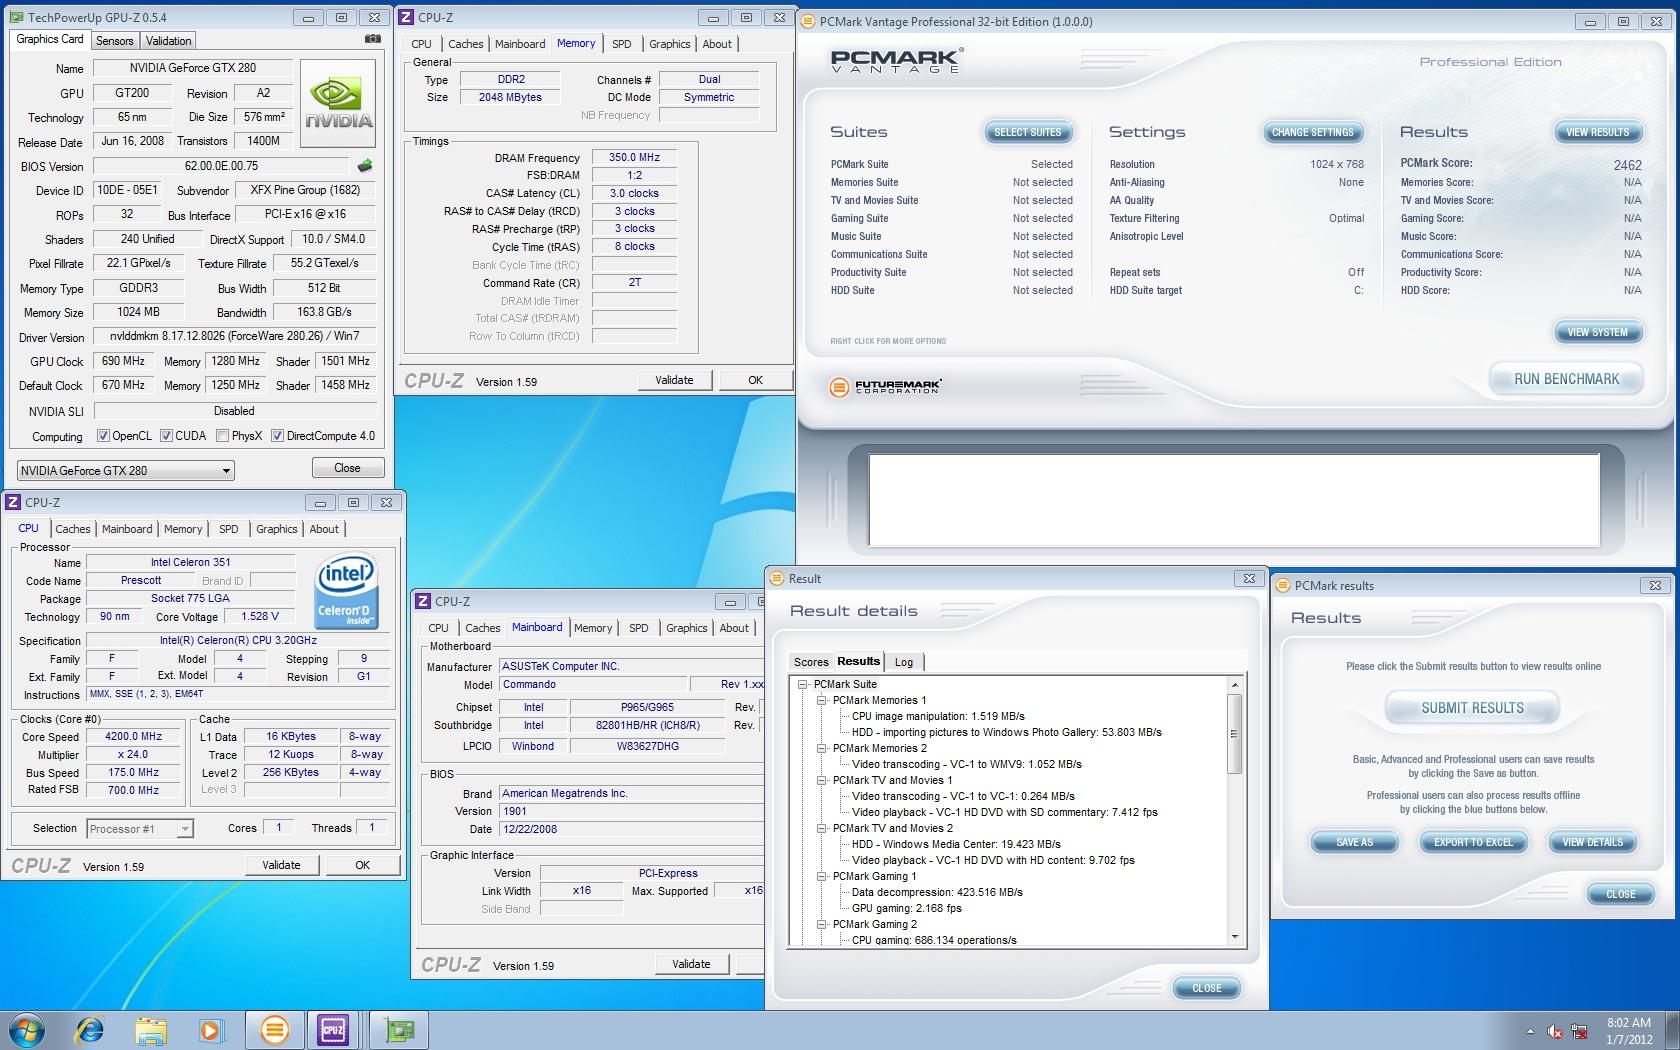Viewport: 1680px width, 1050px height.
Task: Toggle the OpenCL checkbox
Action: point(103,436)
